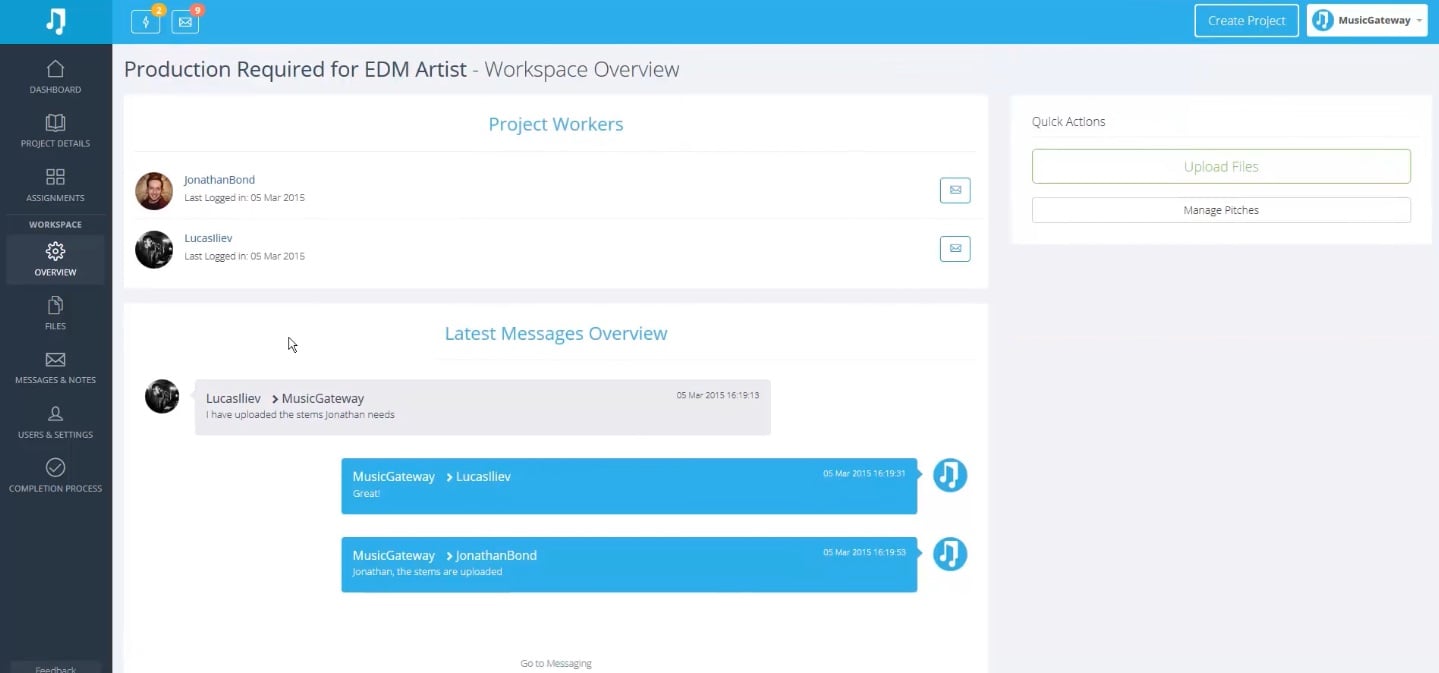This screenshot has height=673, width=1439.
Task: Click timestamp '05 Mar 2015 16:19:13'
Action: tap(718, 395)
